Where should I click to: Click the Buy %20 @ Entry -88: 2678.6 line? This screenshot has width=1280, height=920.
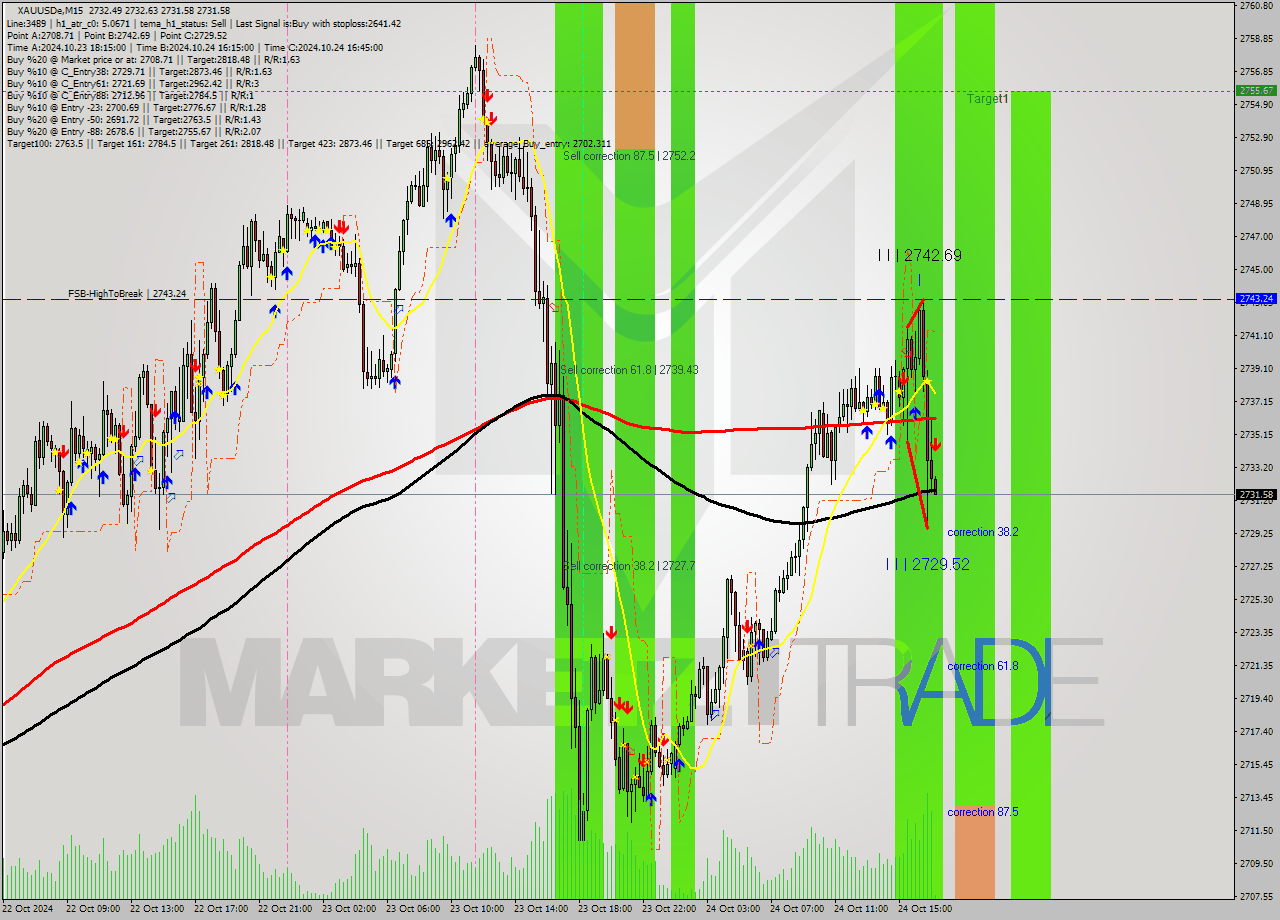[x=134, y=131]
